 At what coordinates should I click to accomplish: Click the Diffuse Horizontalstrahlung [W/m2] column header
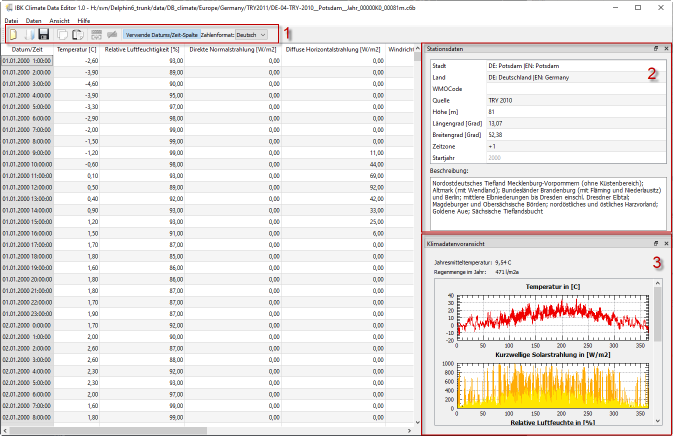(333, 49)
